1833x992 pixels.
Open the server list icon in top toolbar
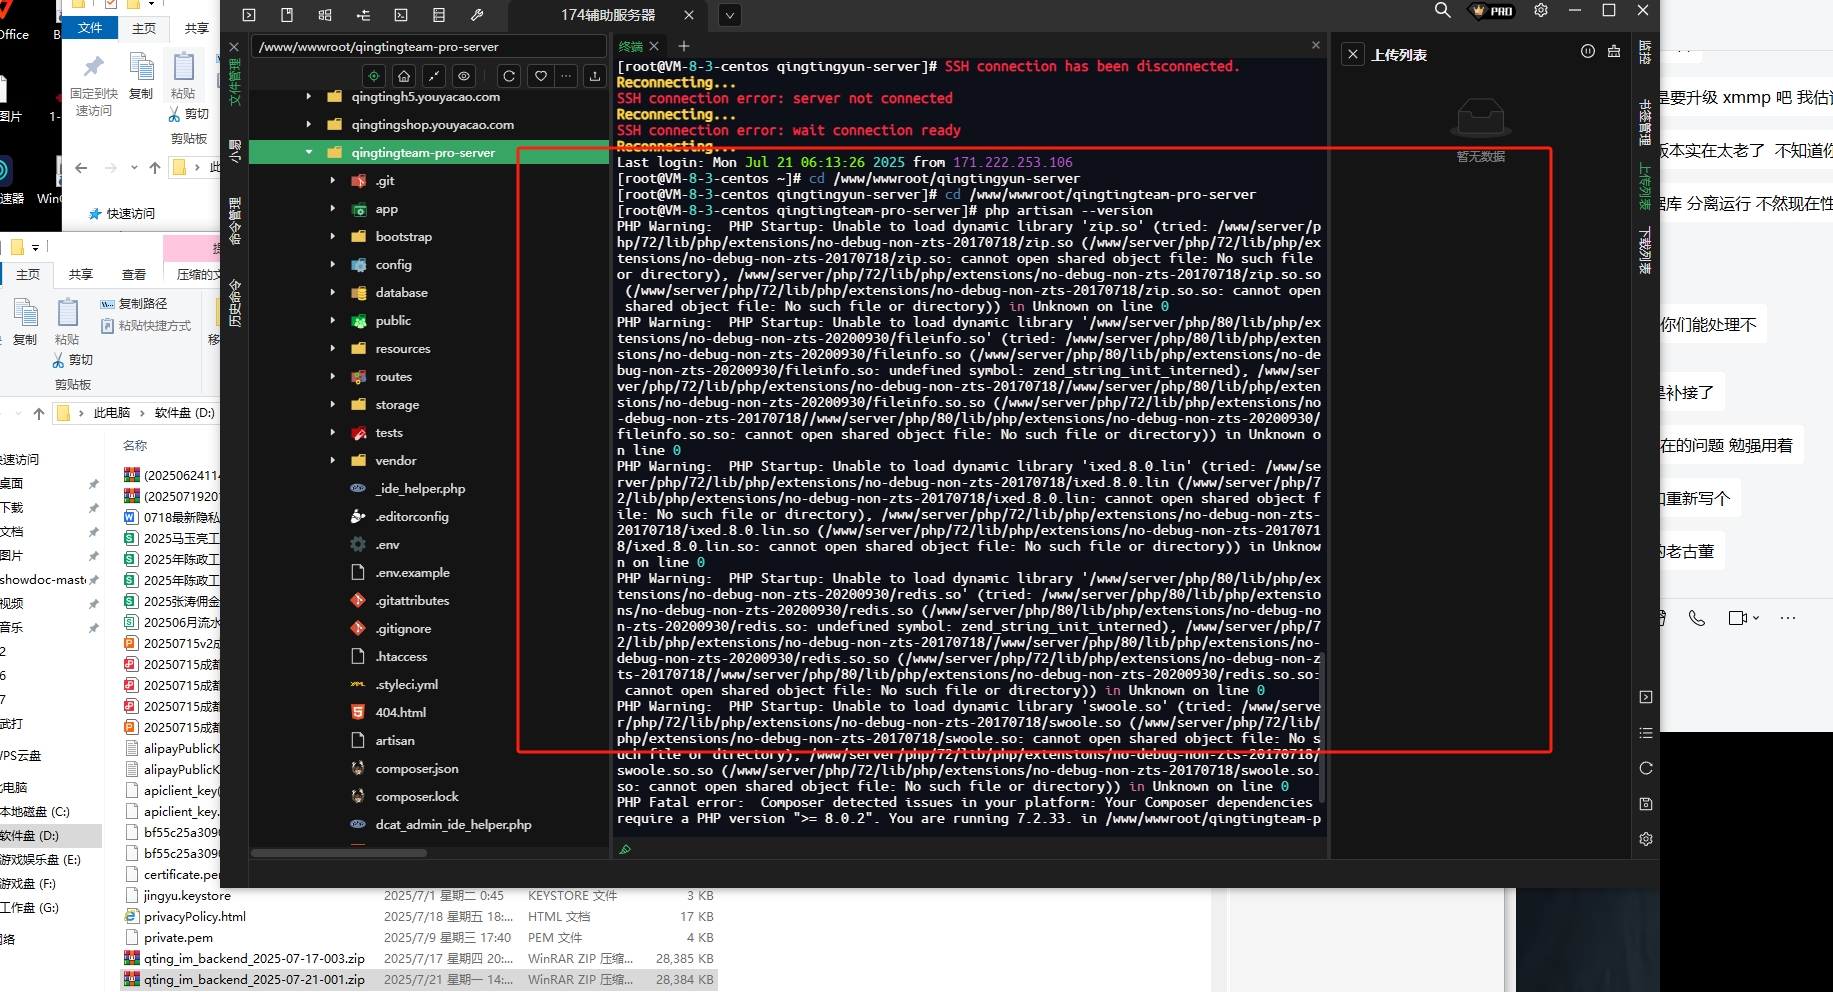coord(438,15)
